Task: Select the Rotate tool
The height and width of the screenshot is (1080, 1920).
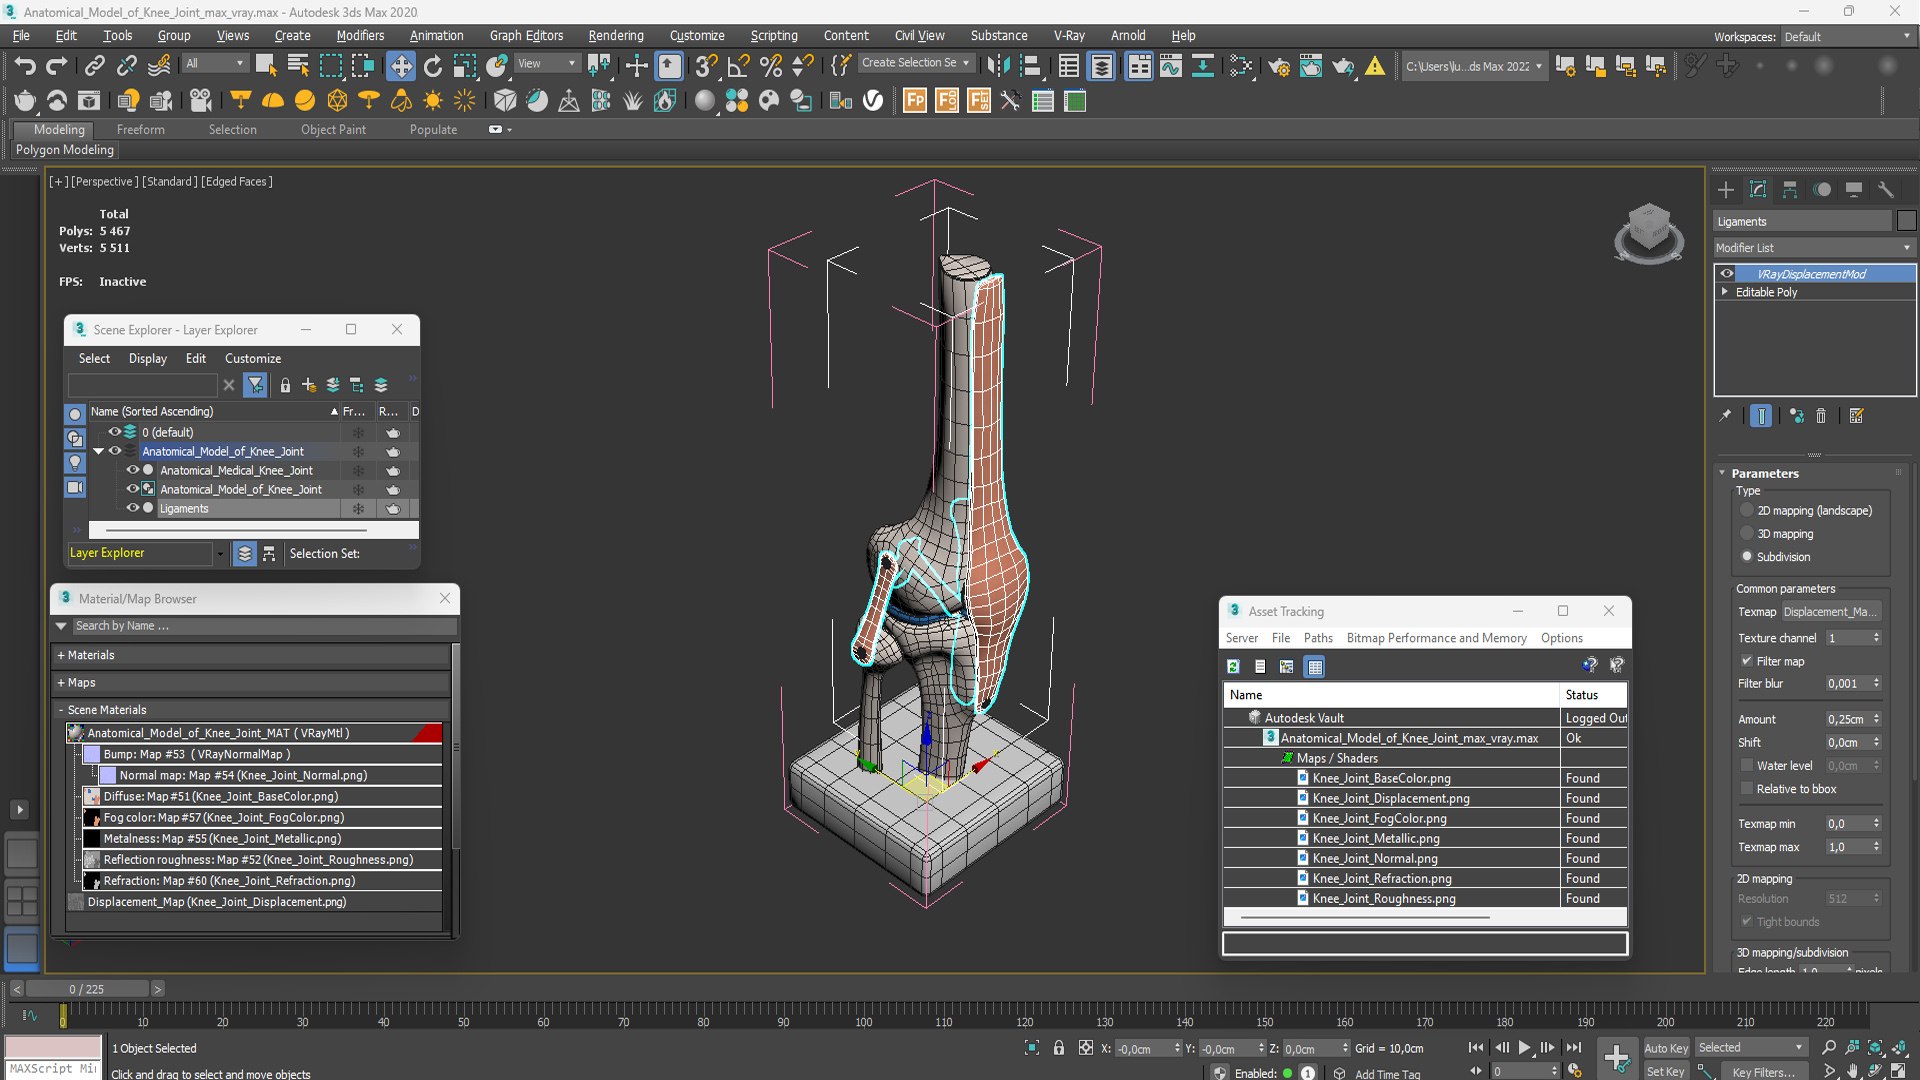Action: coord(433,66)
